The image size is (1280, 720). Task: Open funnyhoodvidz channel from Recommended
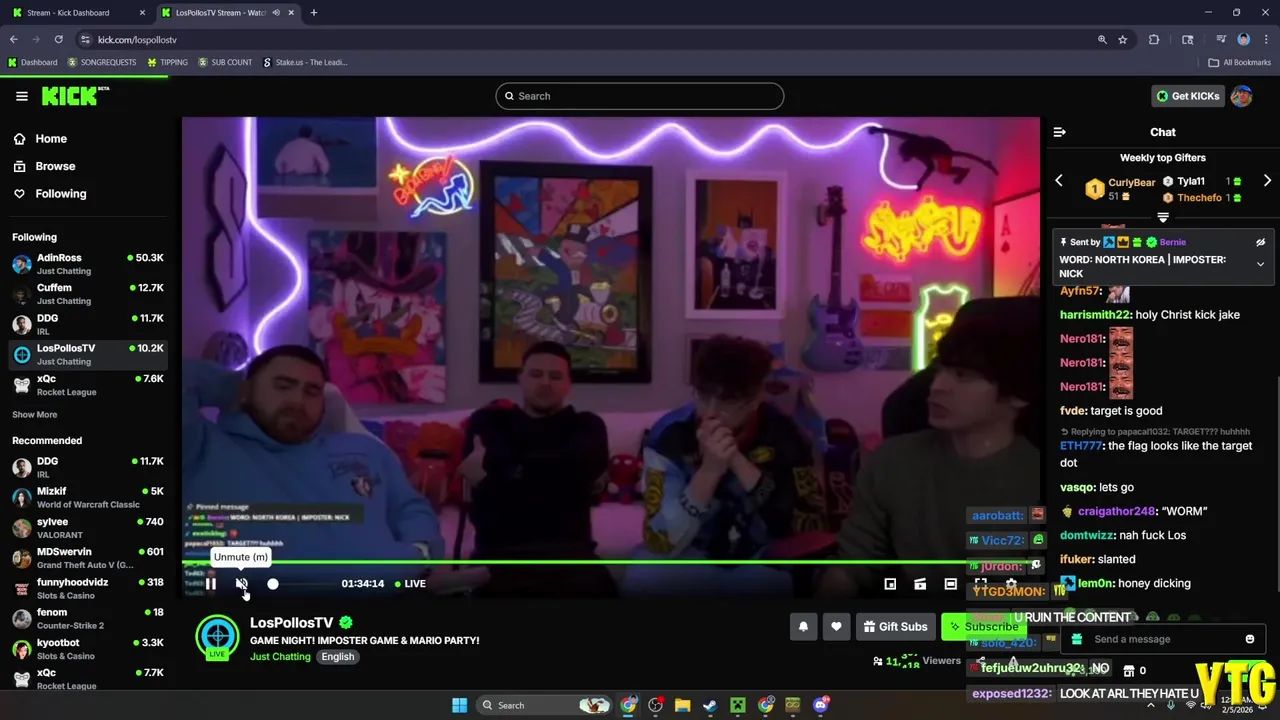[87, 588]
